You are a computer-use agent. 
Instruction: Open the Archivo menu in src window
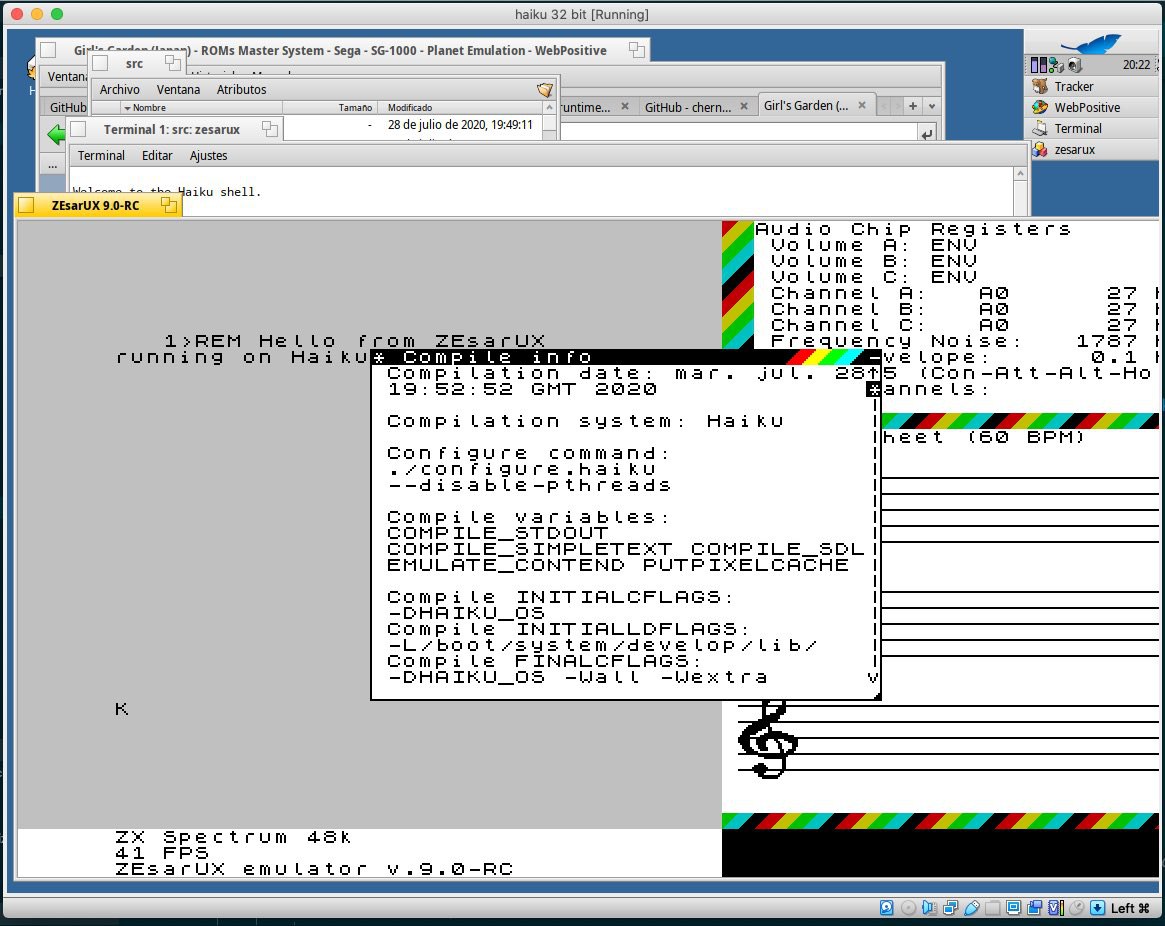[x=119, y=89]
